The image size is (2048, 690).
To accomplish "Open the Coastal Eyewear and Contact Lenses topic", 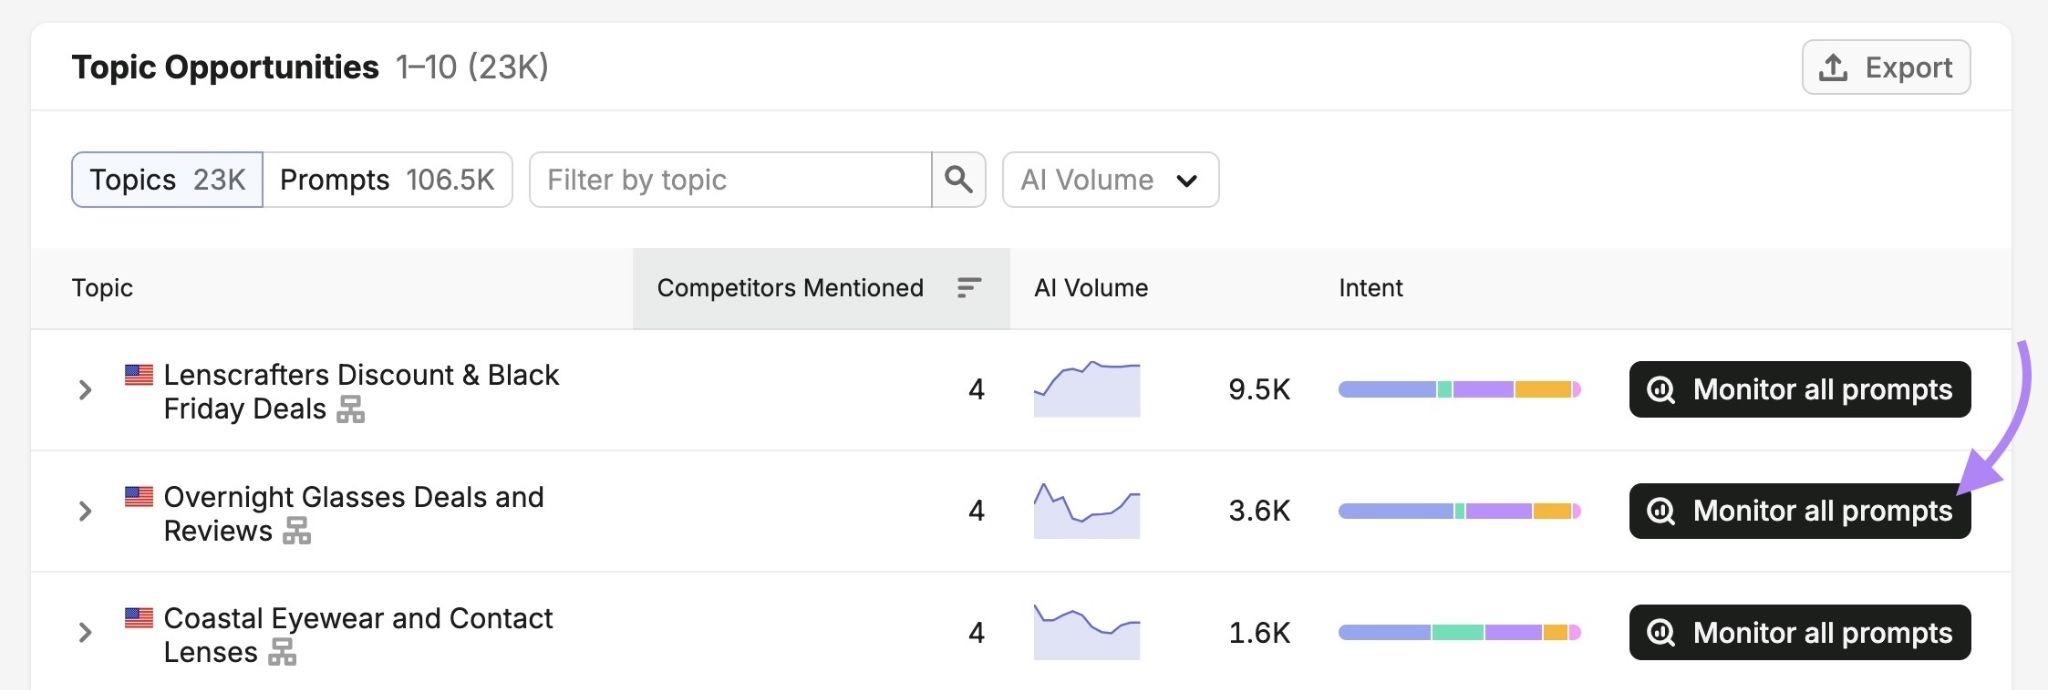I will click(x=358, y=635).
